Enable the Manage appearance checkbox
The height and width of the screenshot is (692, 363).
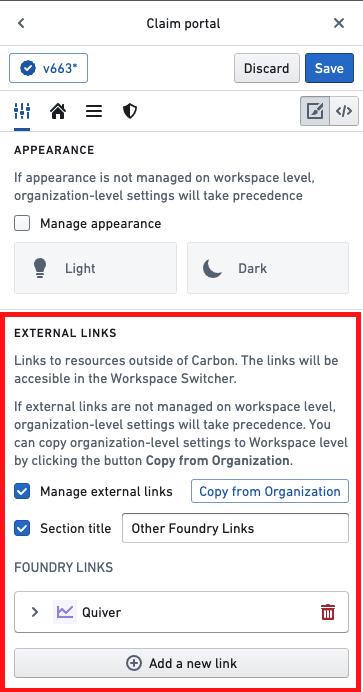tap(22, 223)
